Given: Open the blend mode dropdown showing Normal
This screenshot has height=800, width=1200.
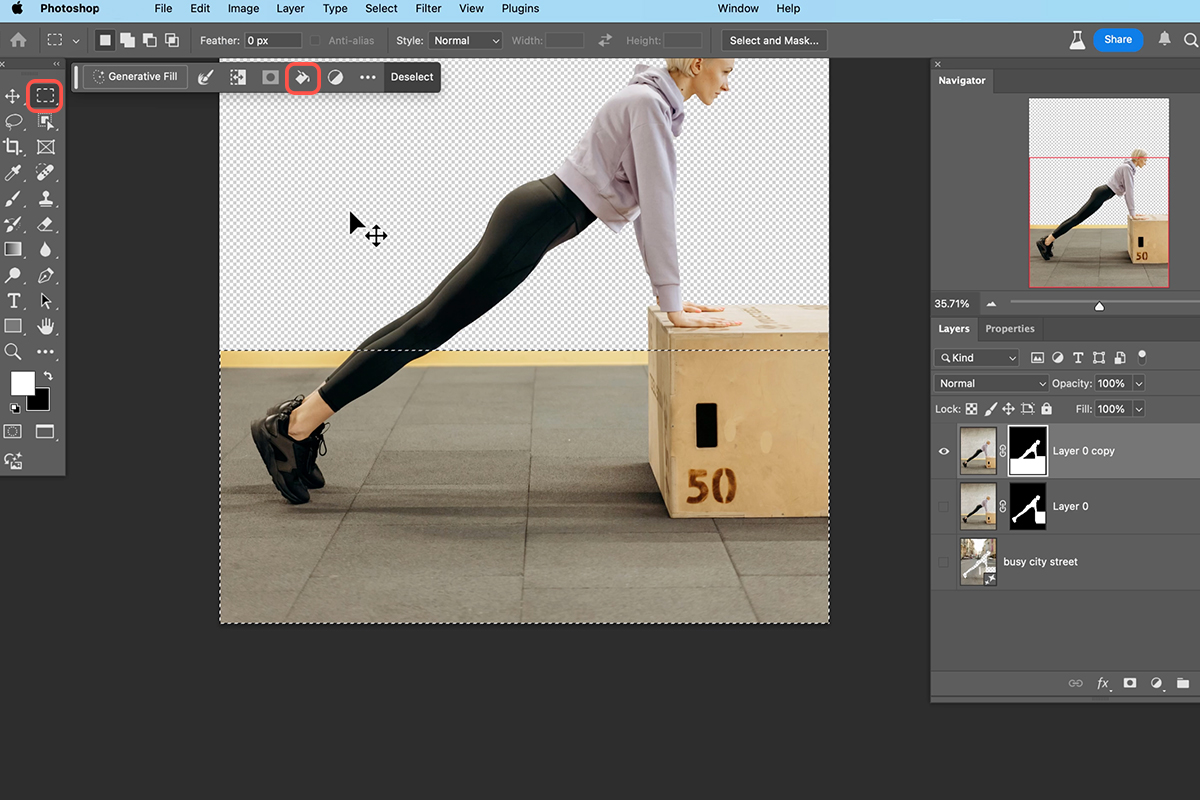Looking at the screenshot, I should tap(990, 382).
